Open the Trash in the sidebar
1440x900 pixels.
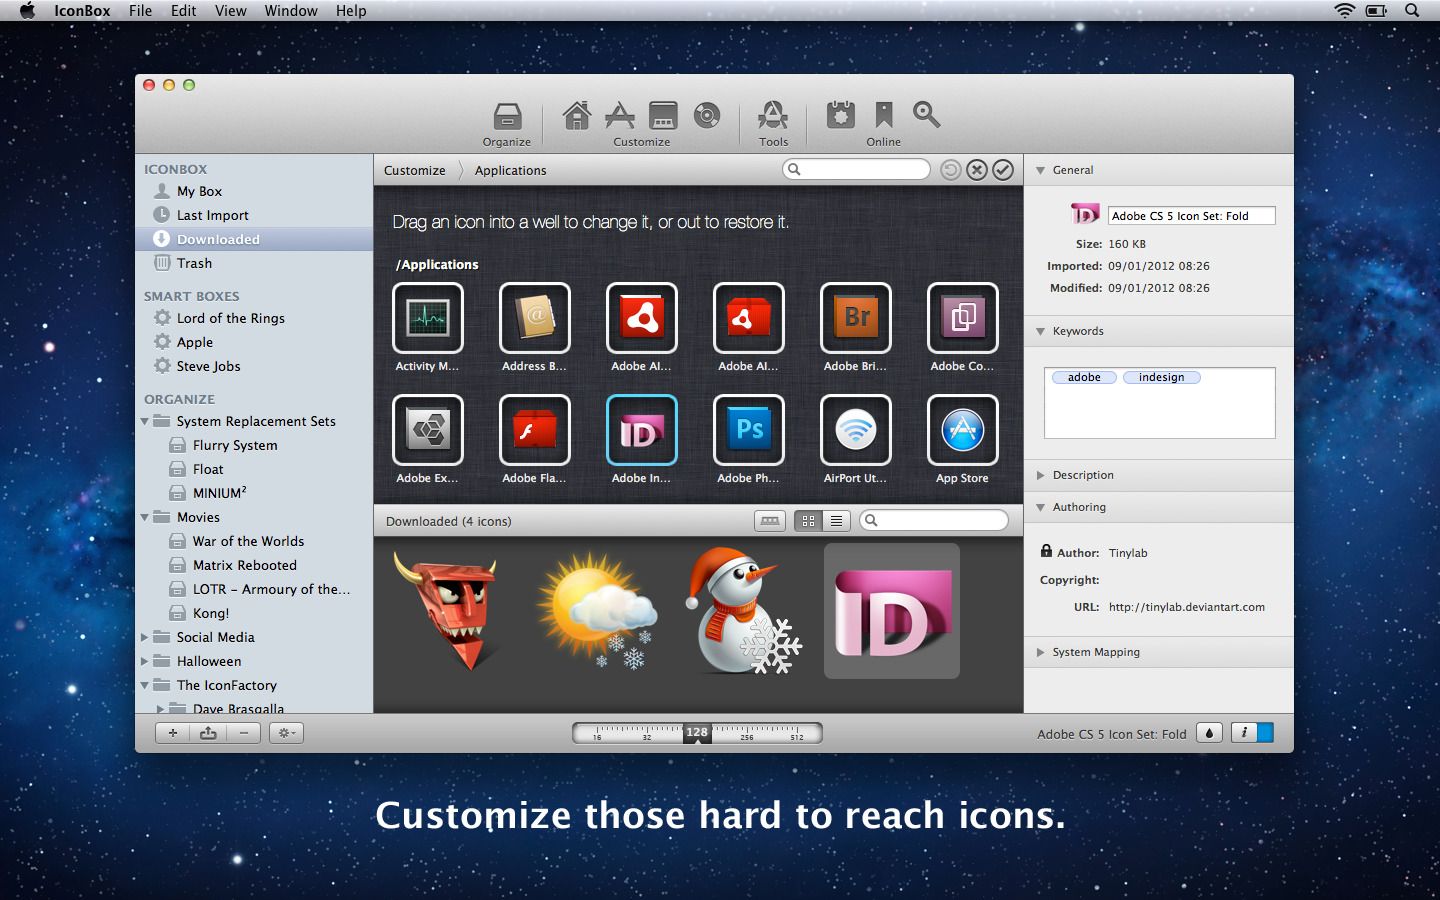(192, 263)
